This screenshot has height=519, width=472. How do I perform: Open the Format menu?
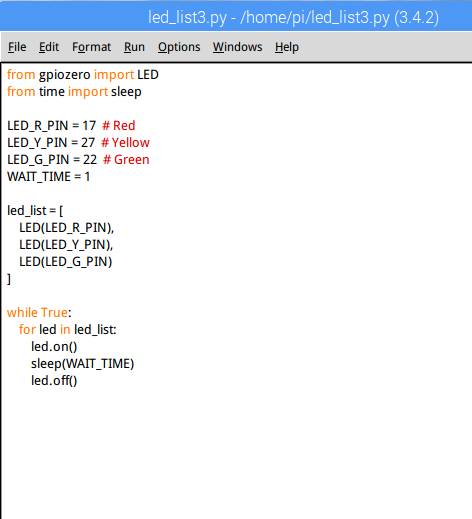[91, 47]
